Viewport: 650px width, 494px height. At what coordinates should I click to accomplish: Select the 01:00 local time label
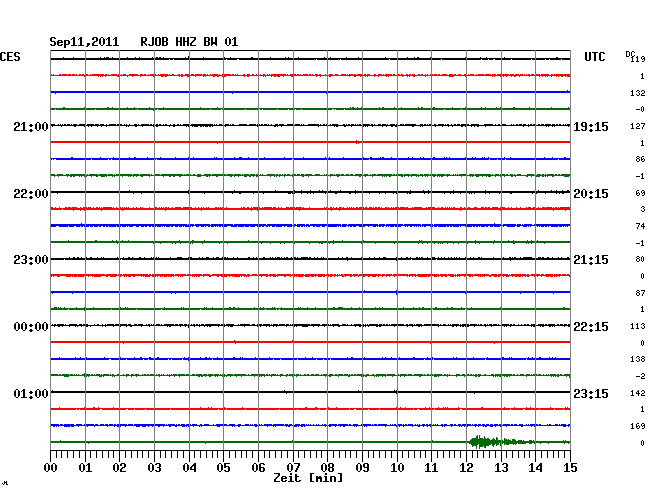pyautogui.click(x=31, y=393)
